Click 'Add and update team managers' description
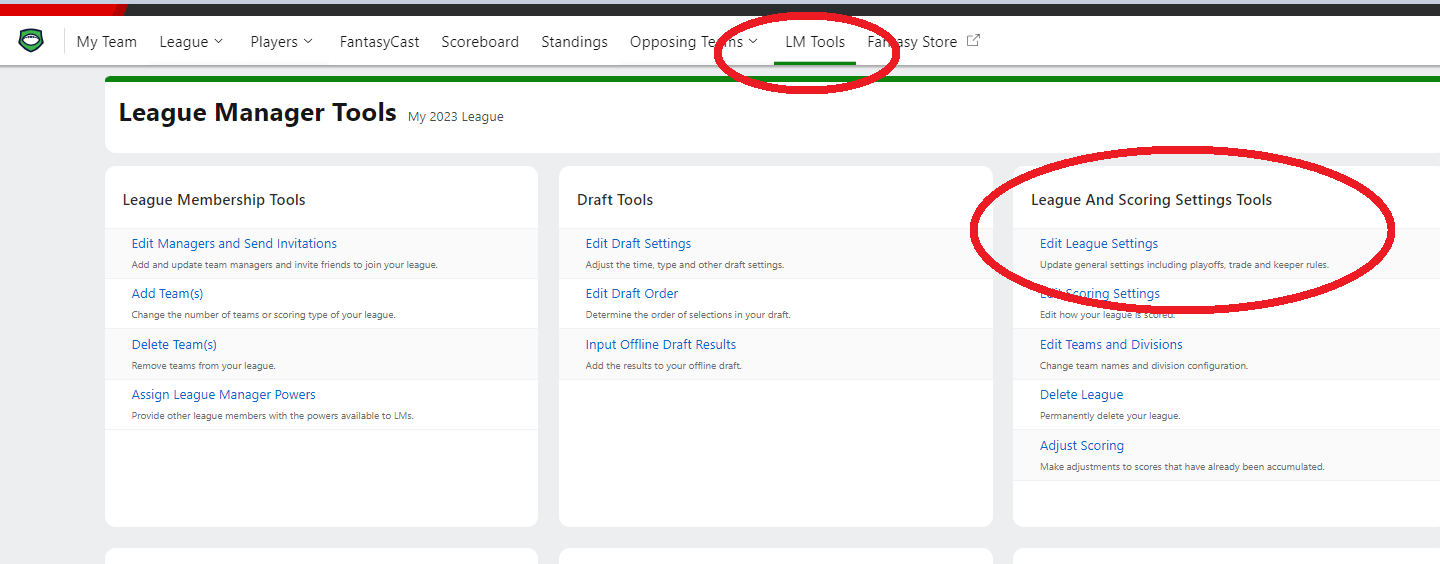1440x564 pixels. 285,264
